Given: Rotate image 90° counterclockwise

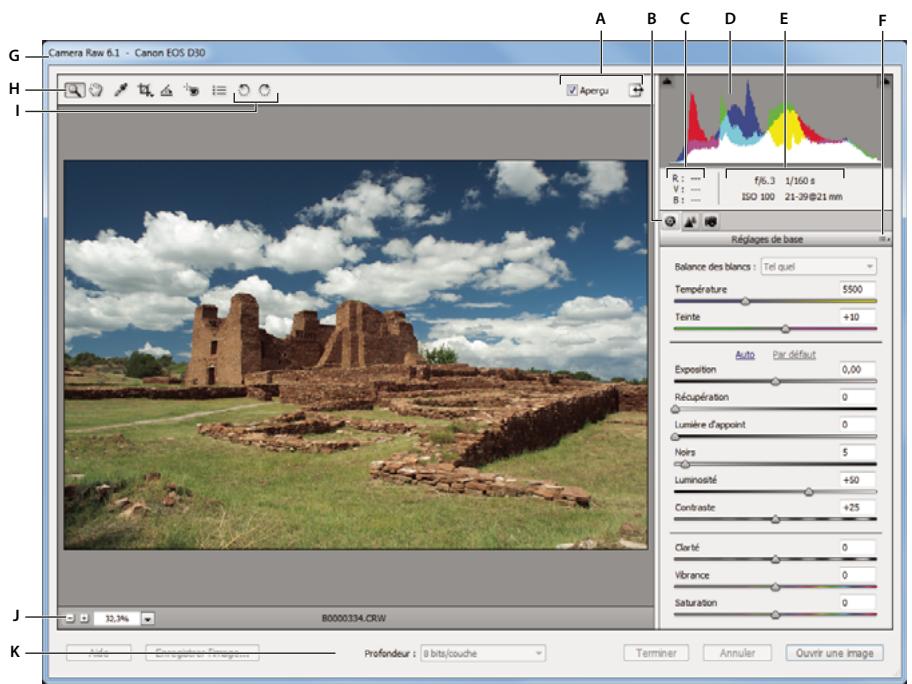Looking at the screenshot, I should 244,90.
